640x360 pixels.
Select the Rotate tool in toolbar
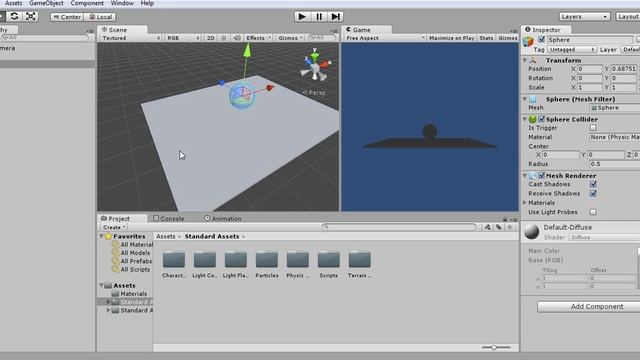(14, 16)
